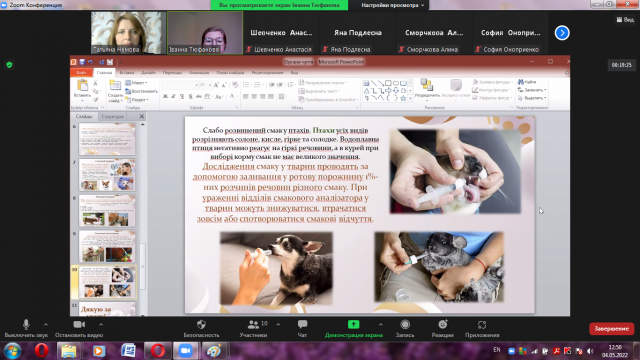Open the Section dropdown in Slides group

(x=137, y=99)
